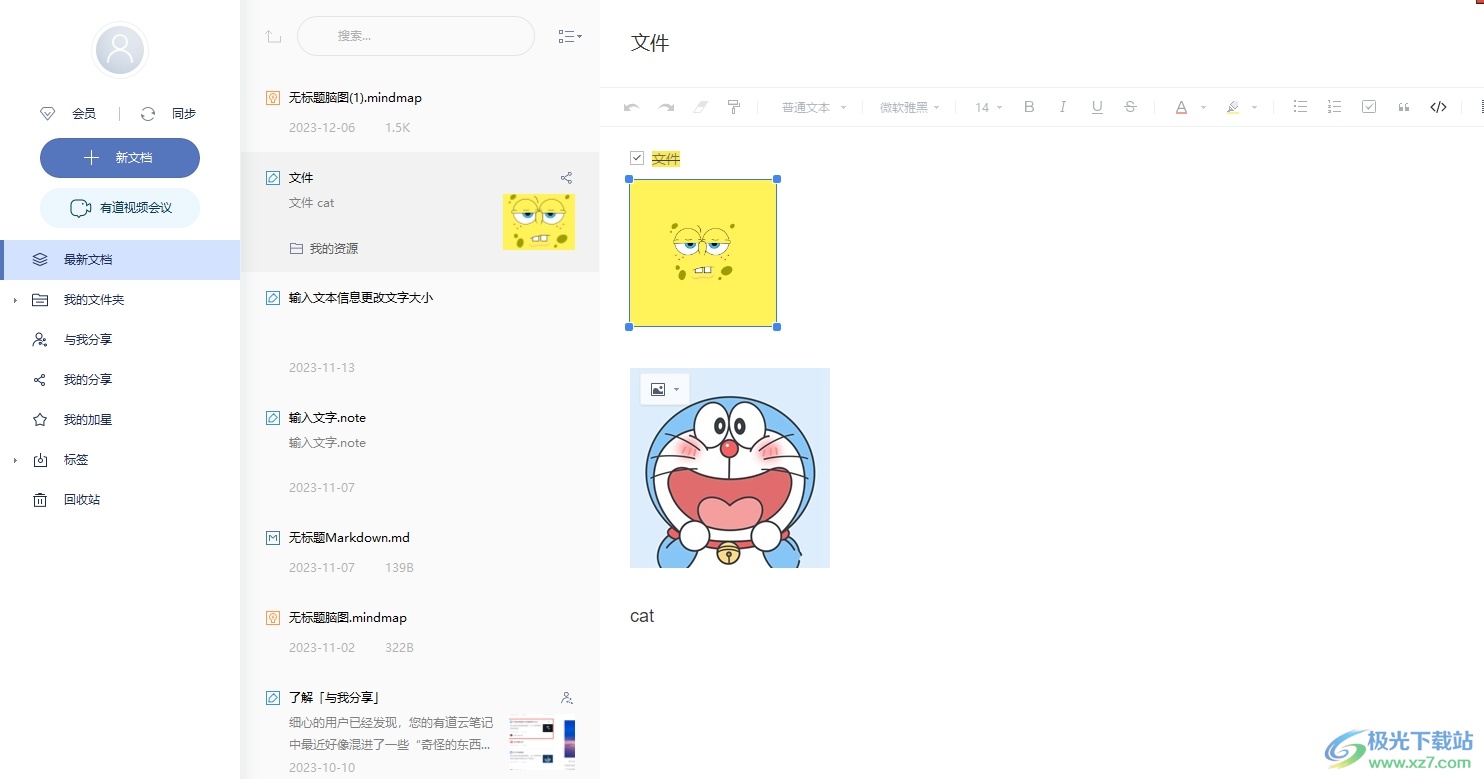The image size is (1484, 779).
Task: Click Markdown icon beside 无标题Markdown.md
Action: 273,538
